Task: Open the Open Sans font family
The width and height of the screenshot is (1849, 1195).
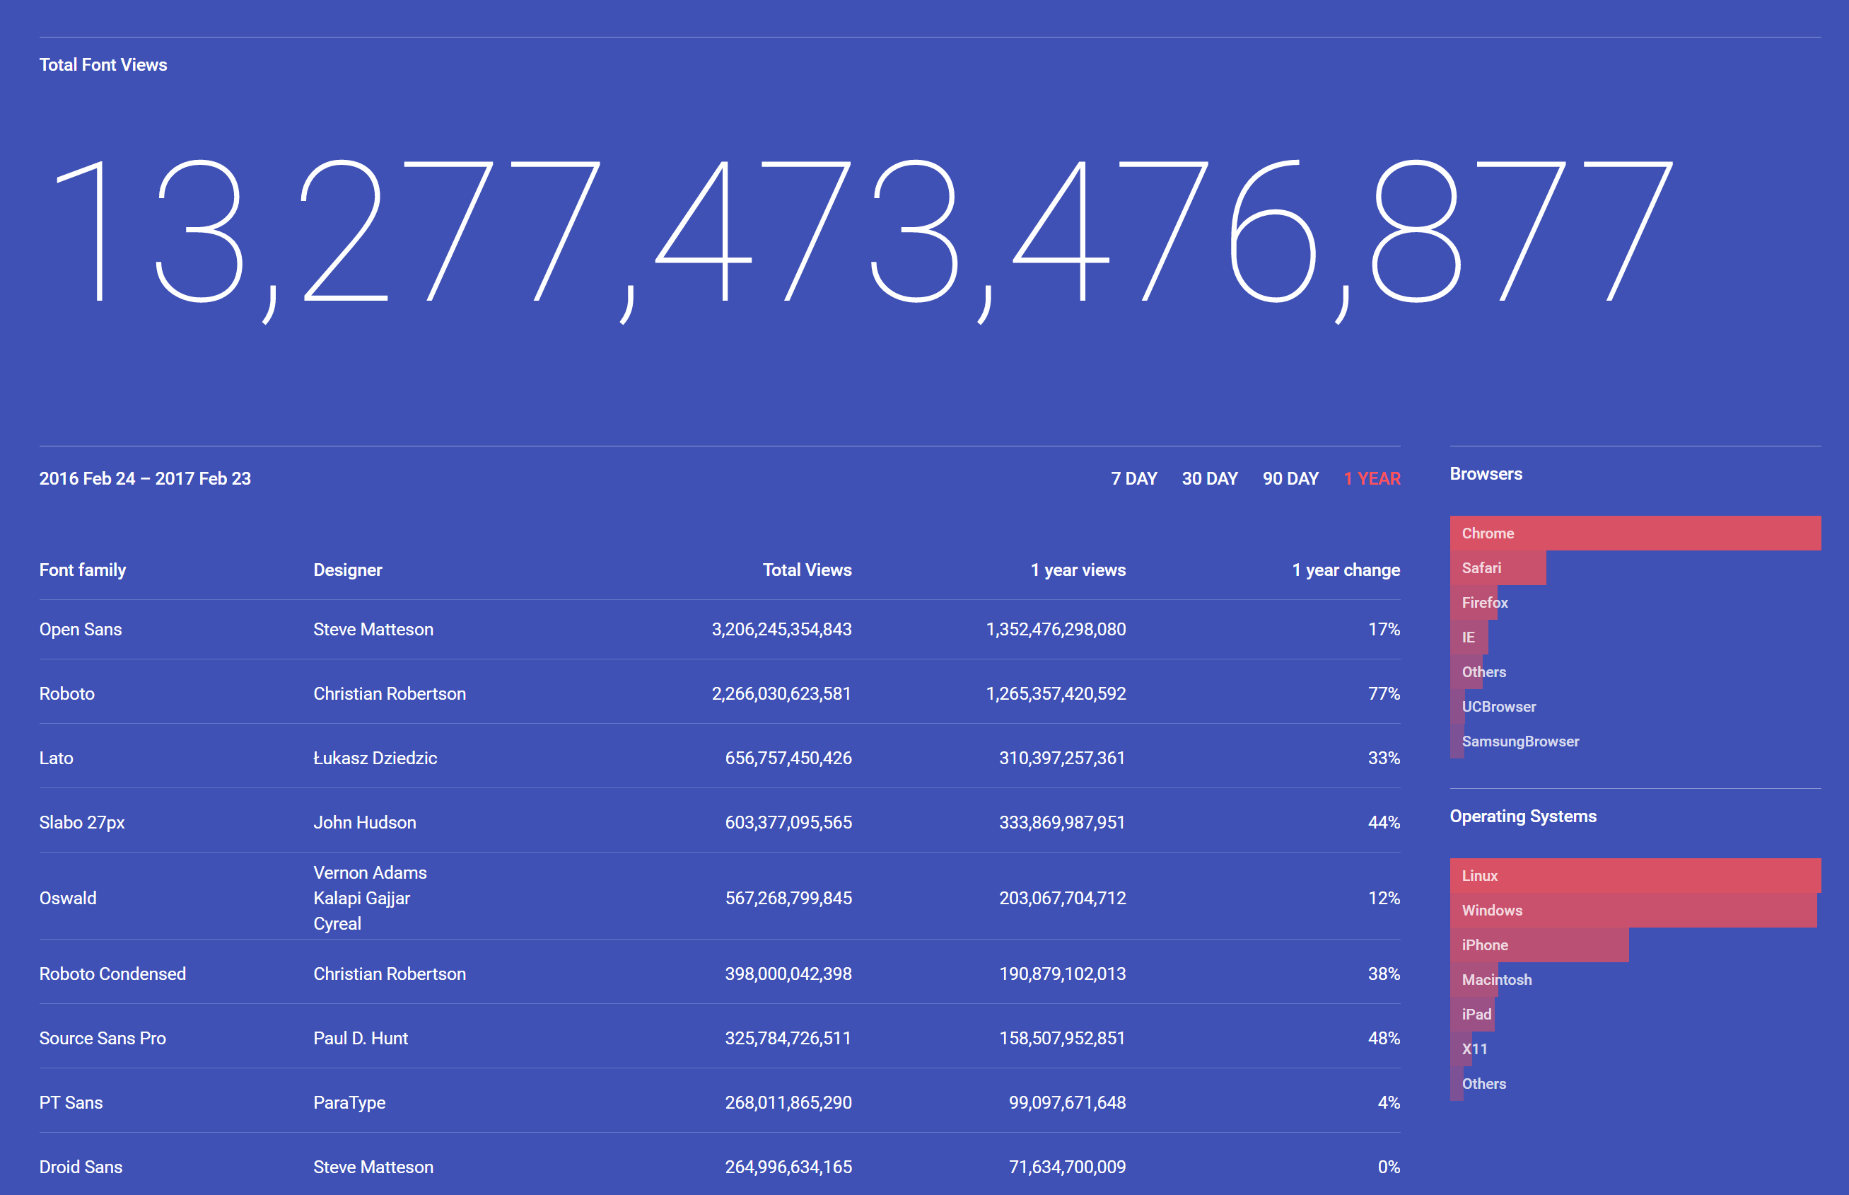Action: [81, 630]
